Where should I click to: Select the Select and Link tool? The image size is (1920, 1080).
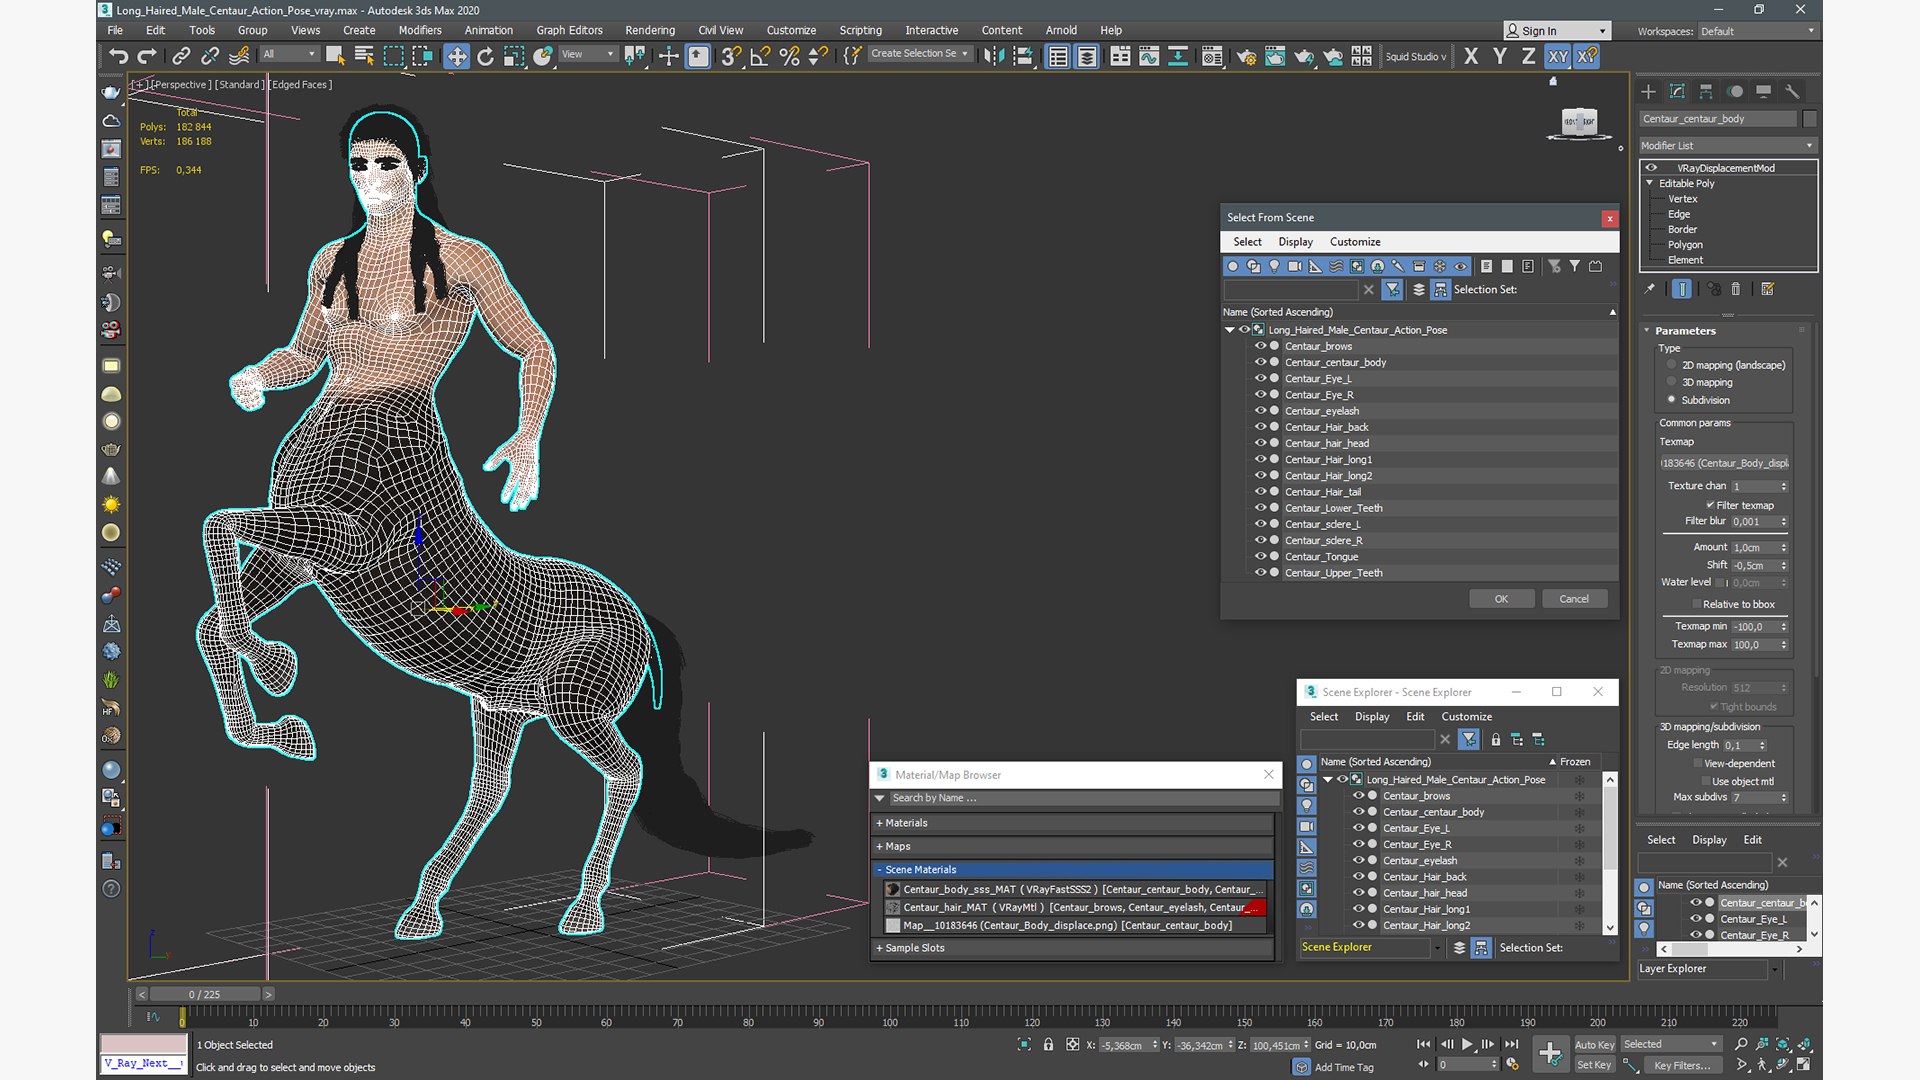pos(181,56)
